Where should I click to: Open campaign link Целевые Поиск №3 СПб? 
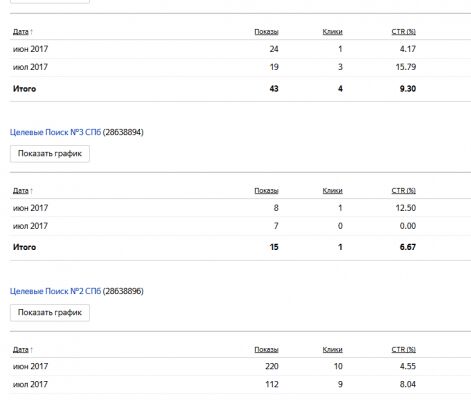click(55, 132)
